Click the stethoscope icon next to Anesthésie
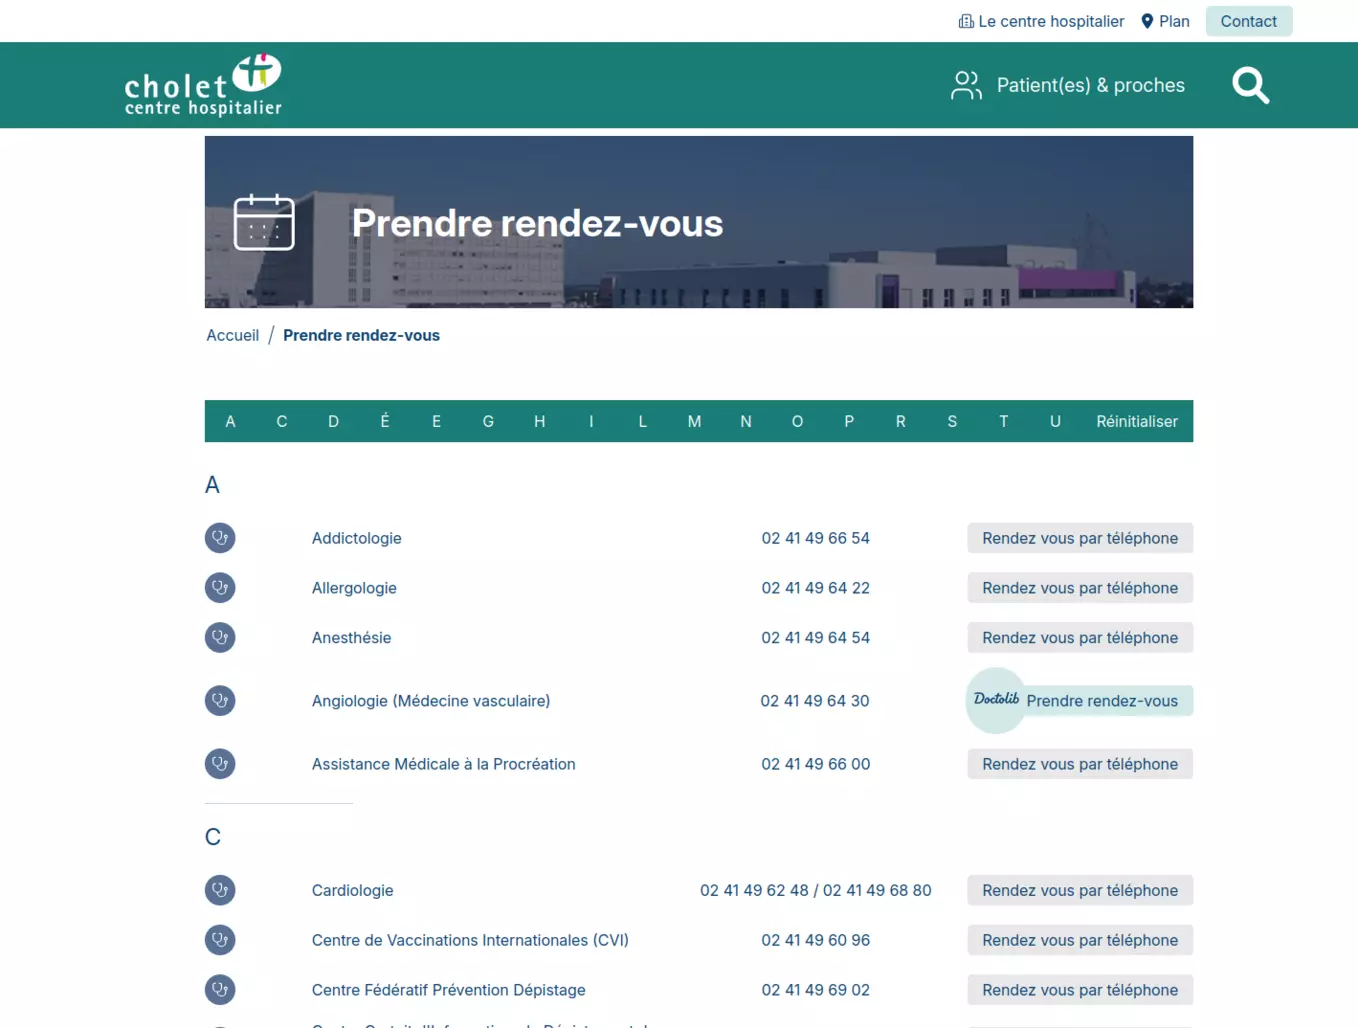This screenshot has height=1028, width=1358. (x=220, y=638)
